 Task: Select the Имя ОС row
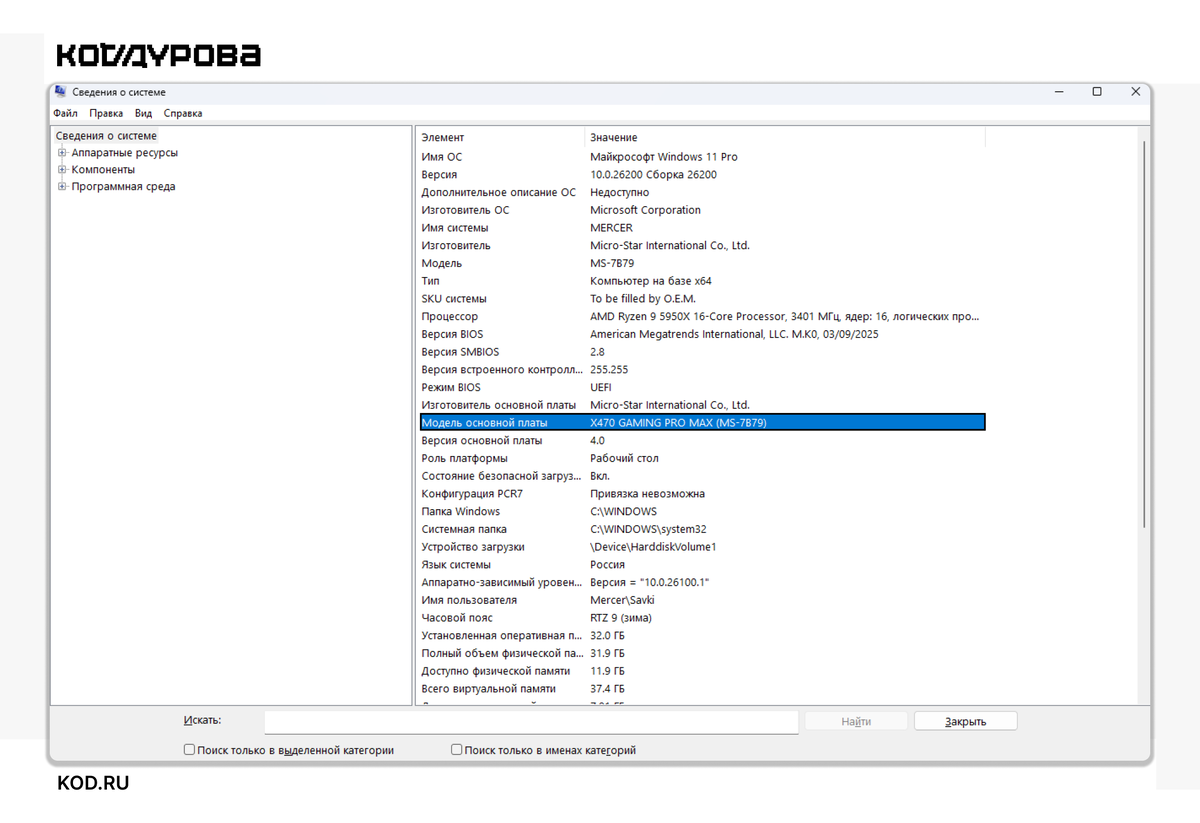701,157
